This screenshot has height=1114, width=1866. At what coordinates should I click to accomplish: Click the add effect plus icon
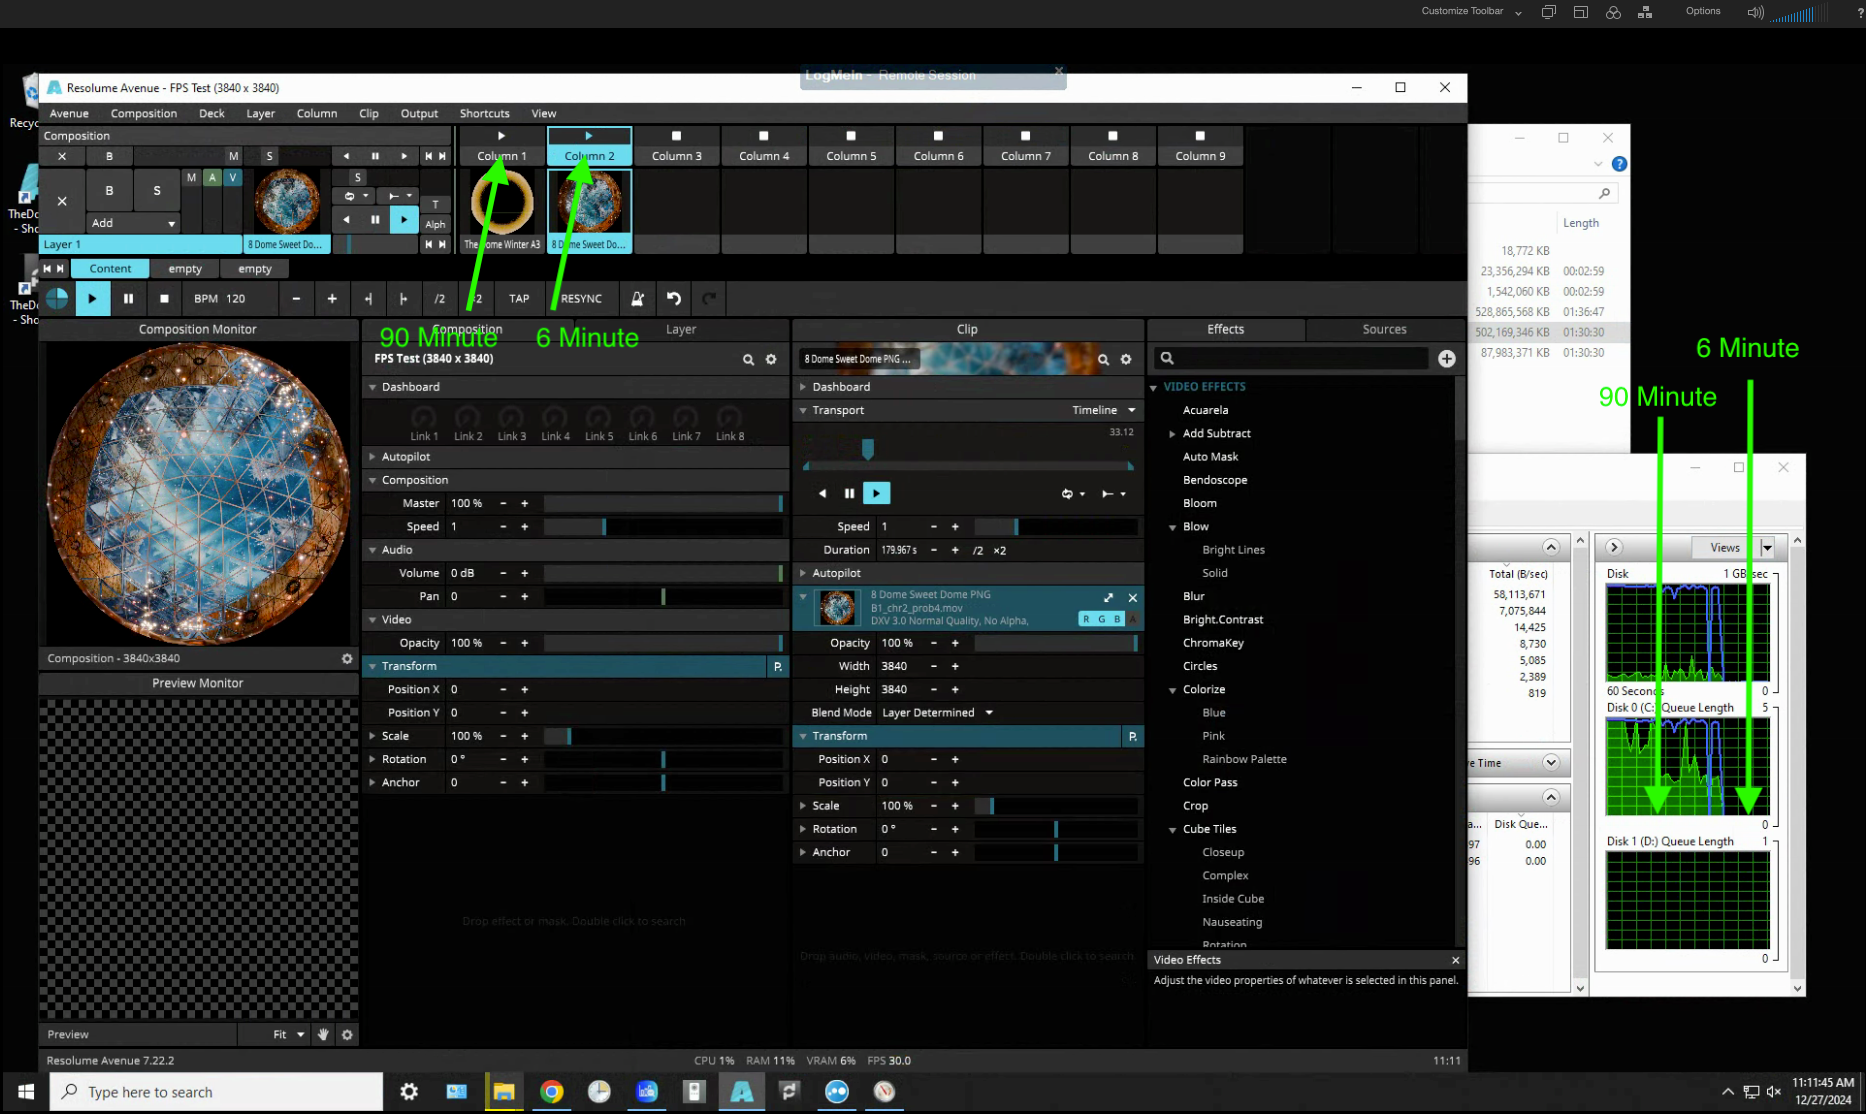point(1446,358)
